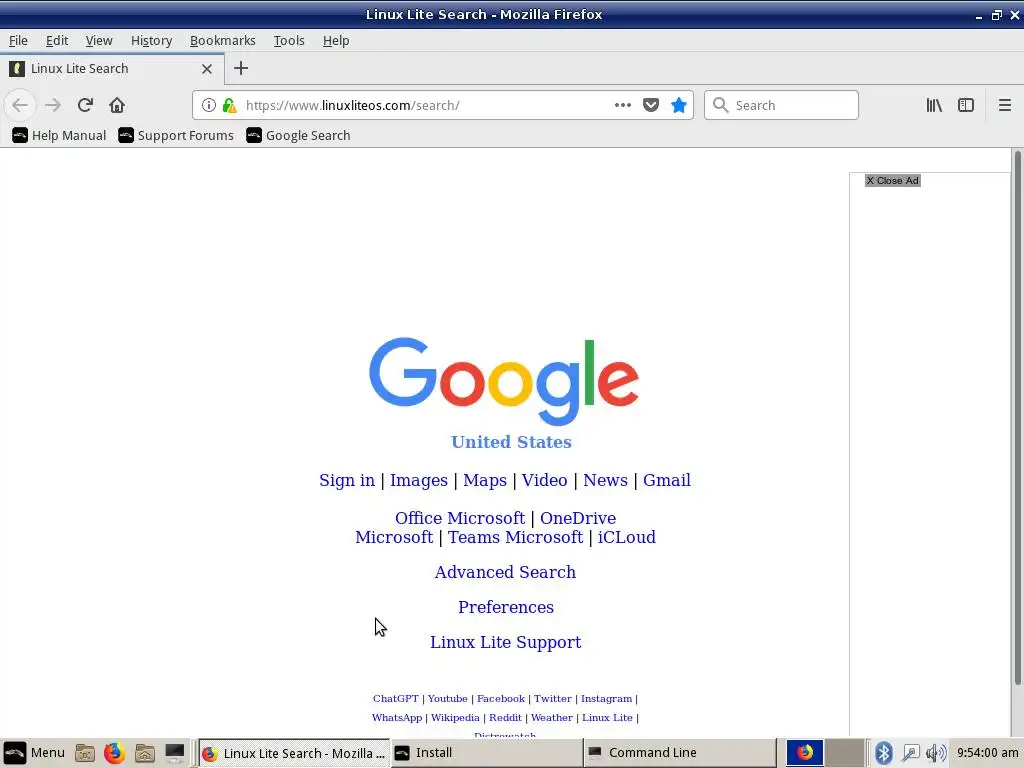Launch Firefox from taskbar launcher icon
Screen dimensions: 1024x768
point(114,753)
